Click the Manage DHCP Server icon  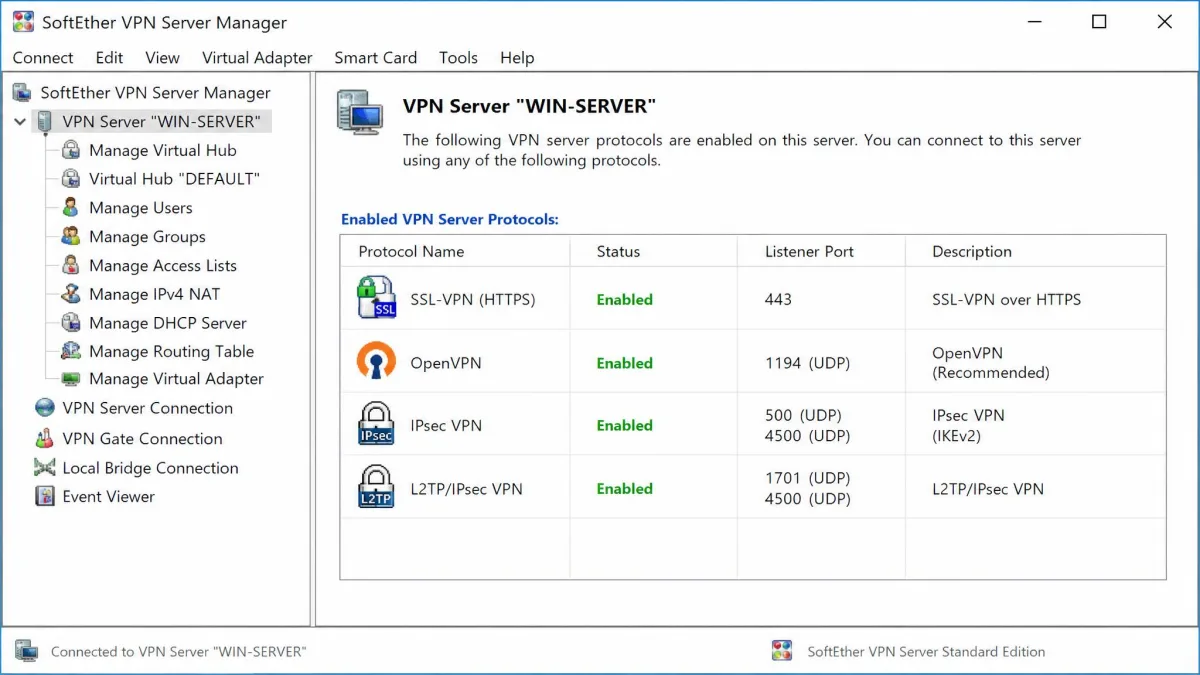tap(70, 323)
